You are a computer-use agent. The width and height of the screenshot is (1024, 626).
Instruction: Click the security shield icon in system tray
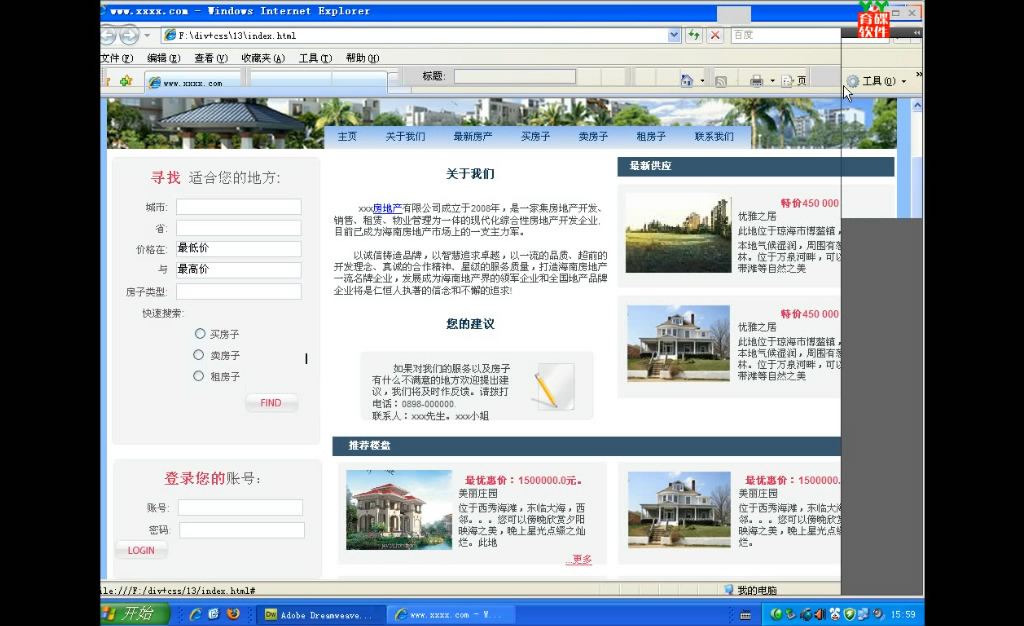(x=850, y=614)
